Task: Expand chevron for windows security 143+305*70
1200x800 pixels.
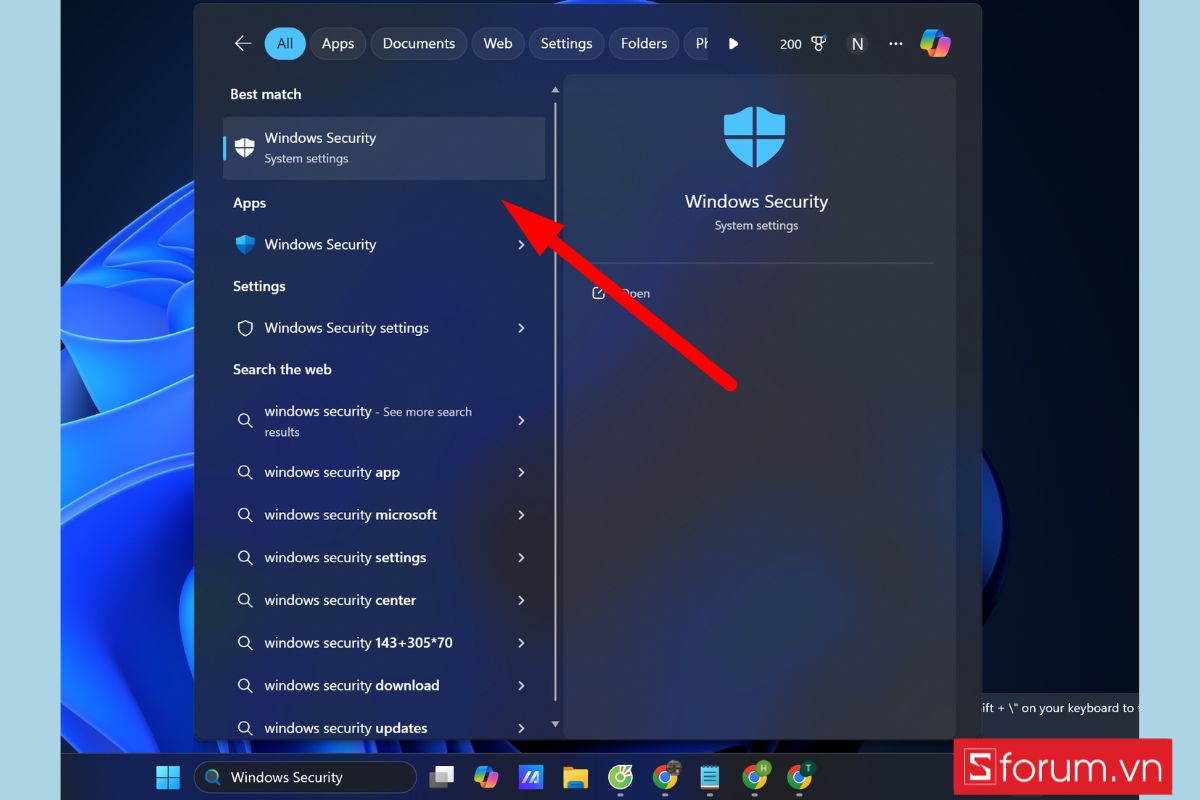Action: 521,643
